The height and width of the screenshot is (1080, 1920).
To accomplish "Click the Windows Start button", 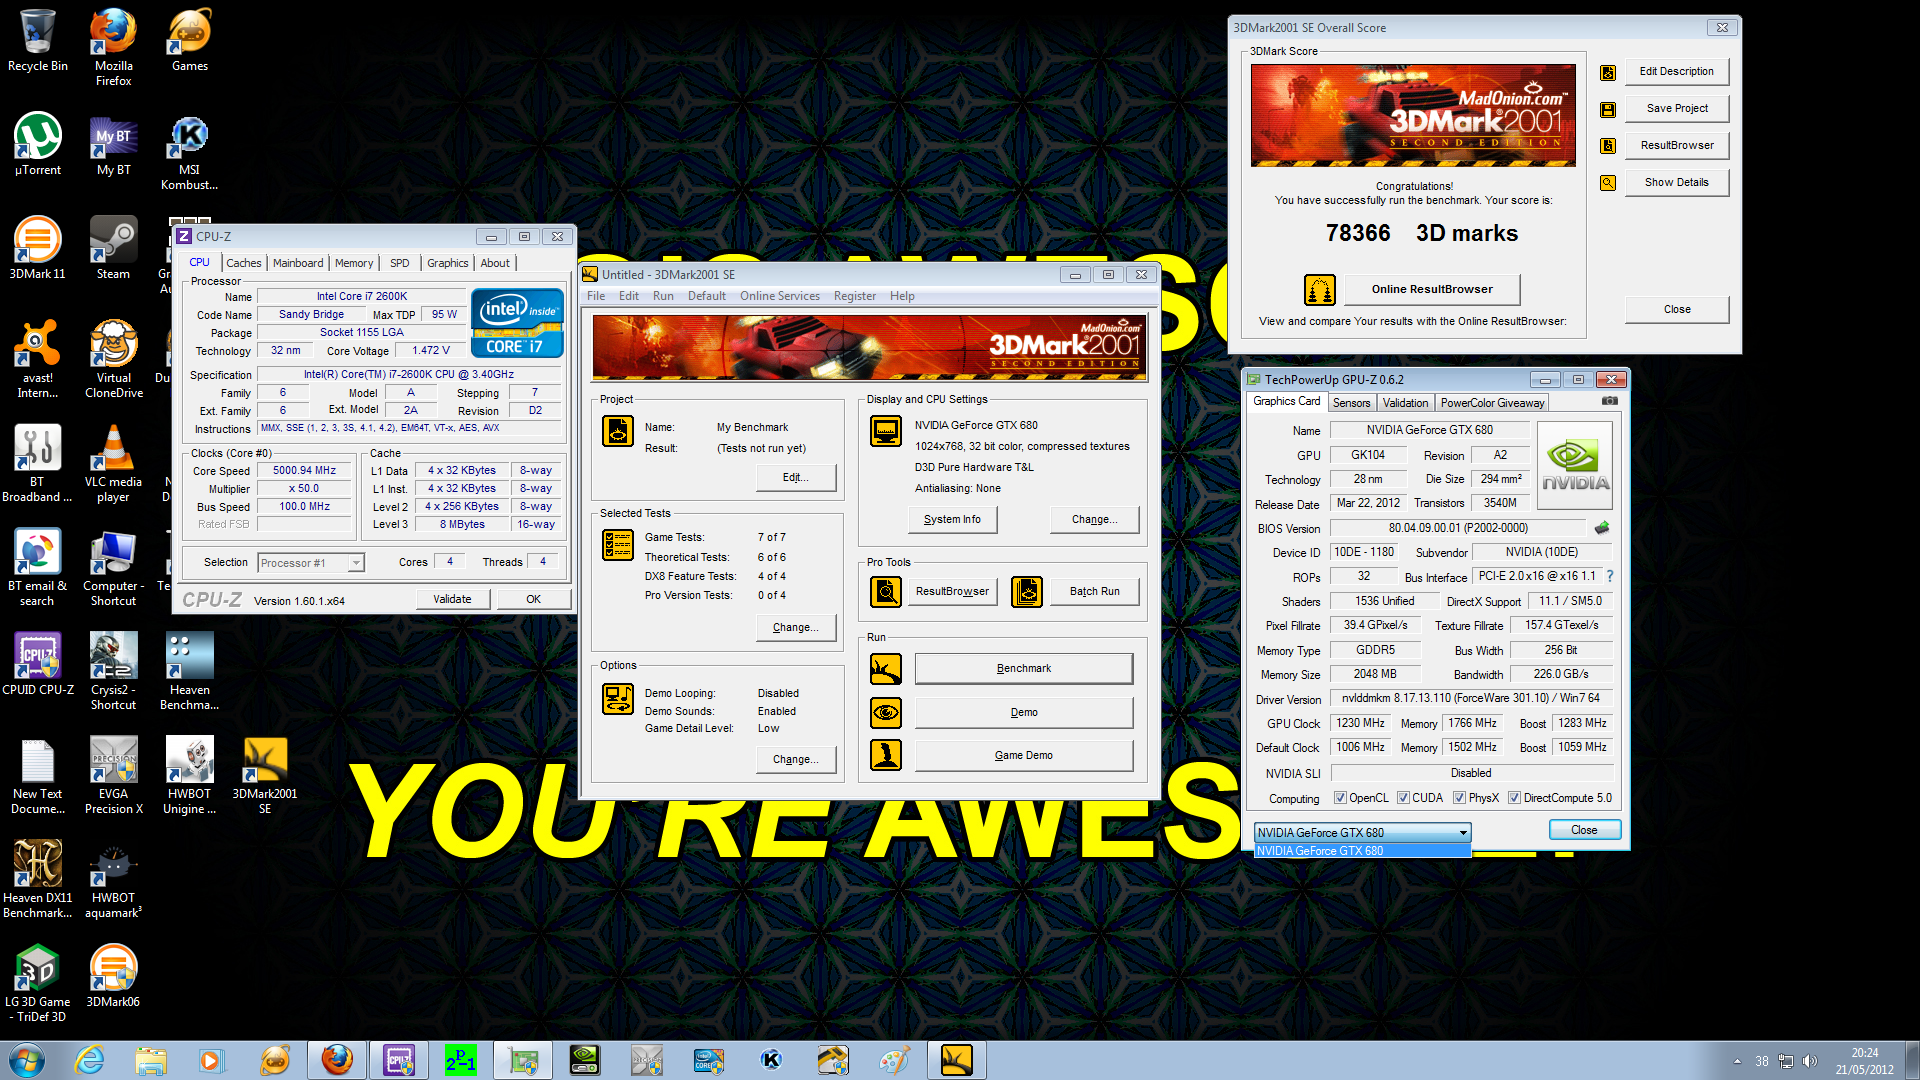I will pos(27,1060).
